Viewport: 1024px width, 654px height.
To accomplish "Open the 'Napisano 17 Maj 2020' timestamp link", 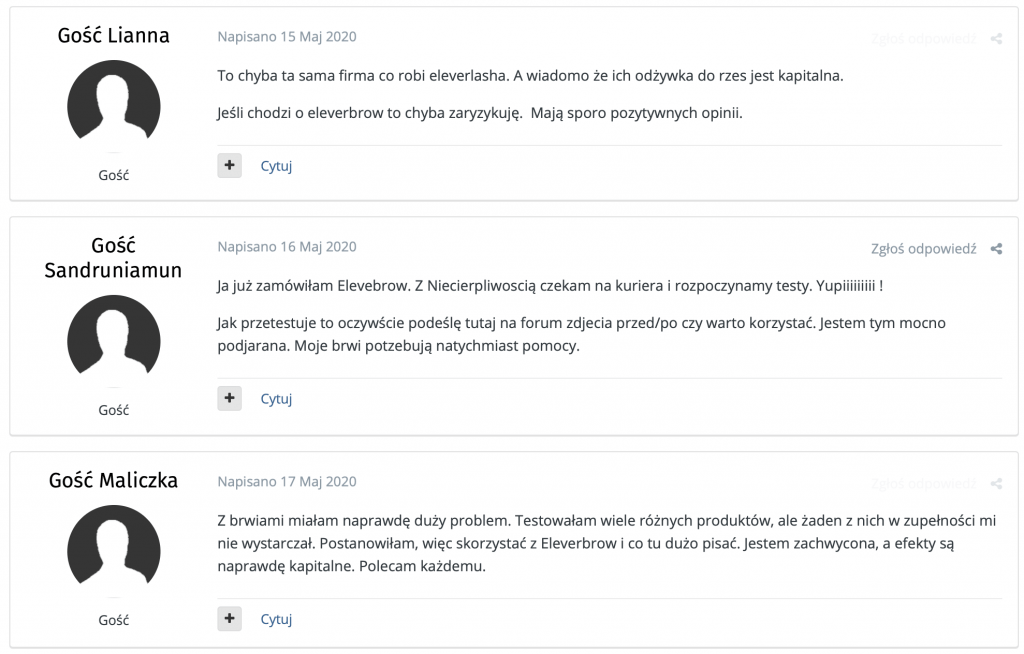I will (x=287, y=482).
